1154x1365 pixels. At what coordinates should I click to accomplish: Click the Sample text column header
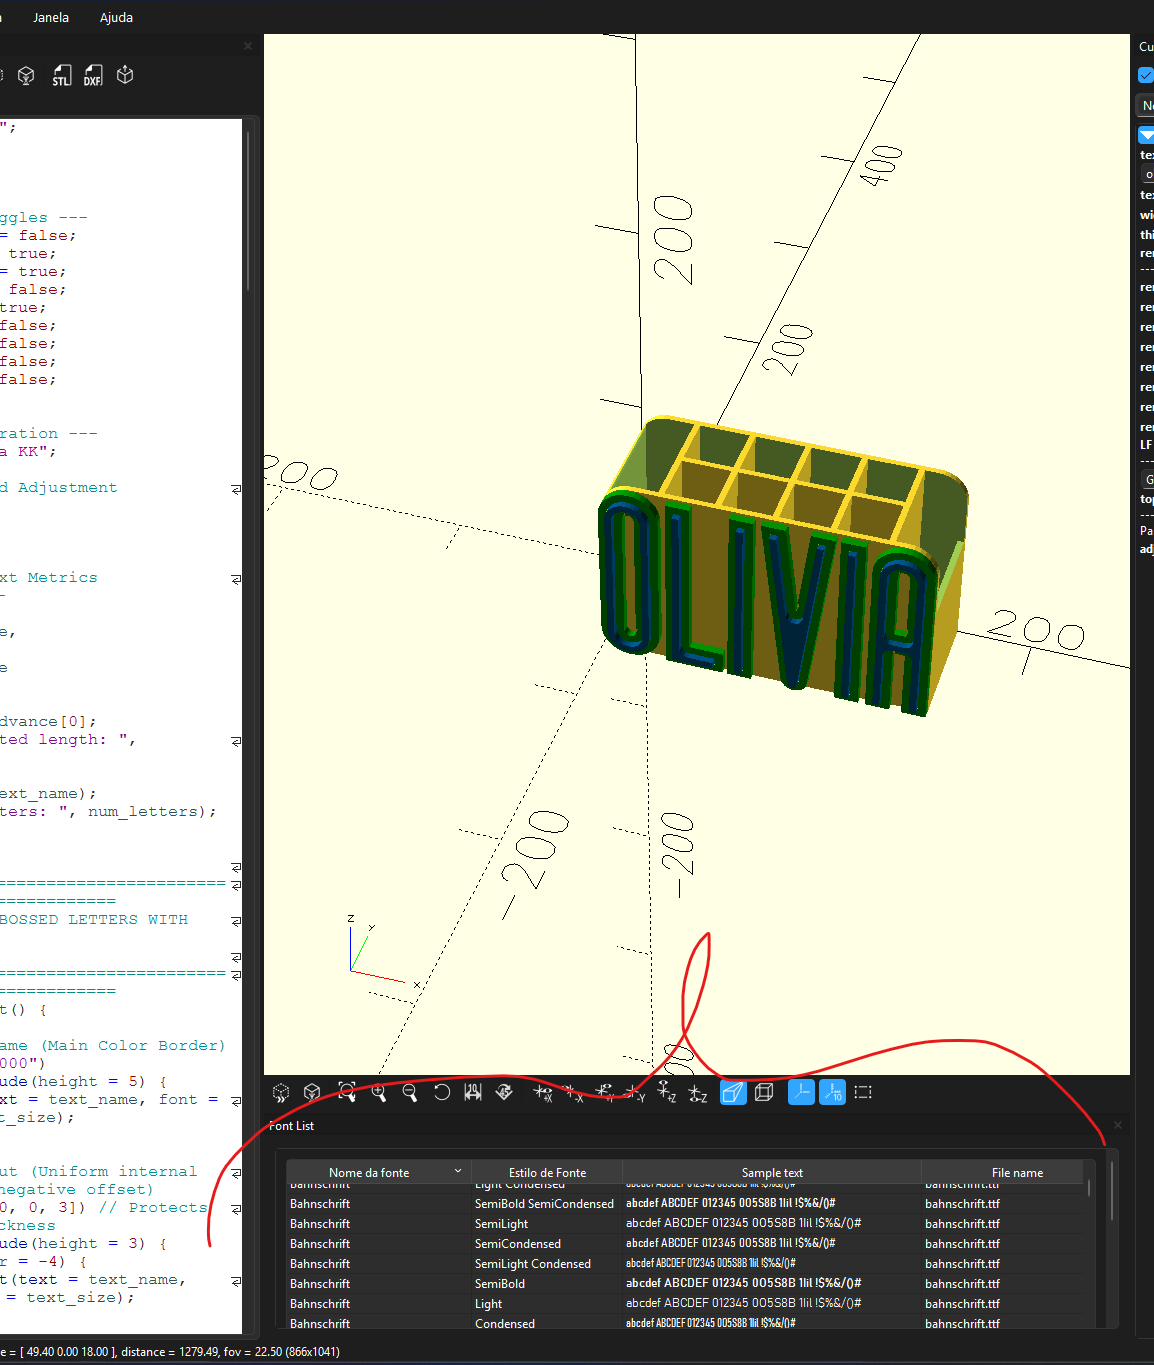772,1172
